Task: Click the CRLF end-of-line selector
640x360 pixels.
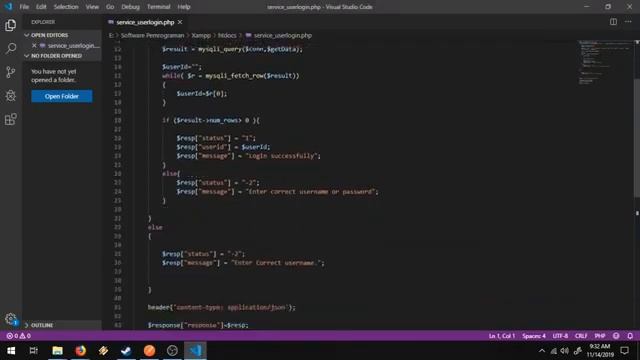Action: (581, 336)
